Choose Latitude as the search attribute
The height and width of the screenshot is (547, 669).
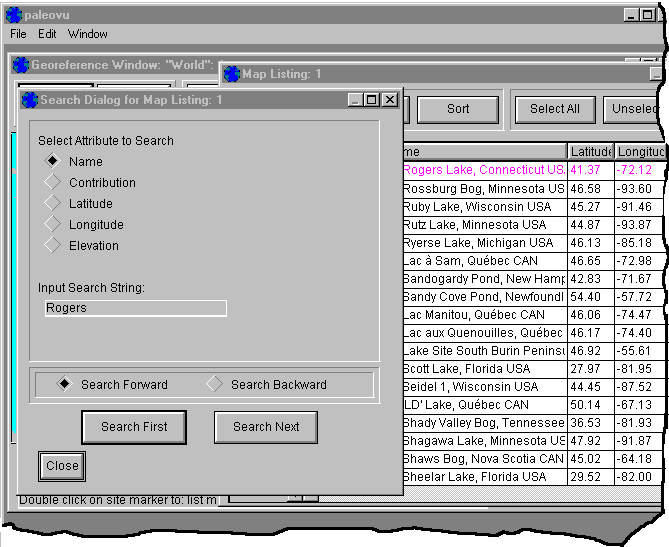[x=53, y=203]
